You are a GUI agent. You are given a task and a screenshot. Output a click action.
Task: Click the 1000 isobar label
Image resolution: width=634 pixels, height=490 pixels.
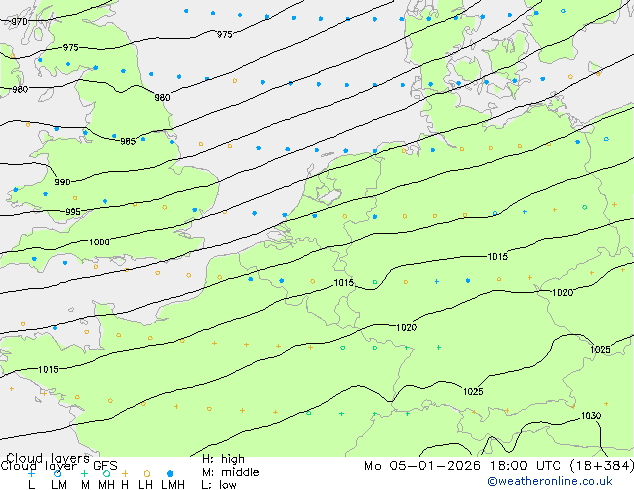click(99, 242)
